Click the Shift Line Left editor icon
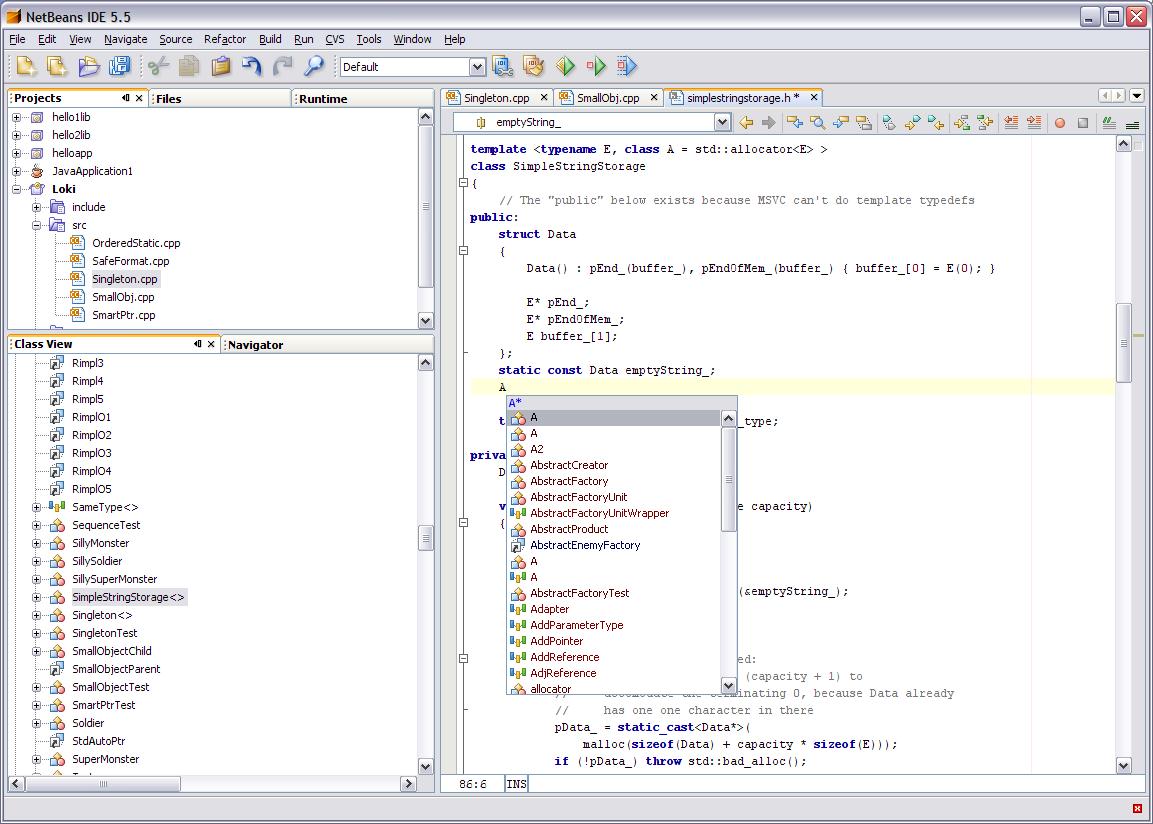1153x824 pixels. point(1011,123)
